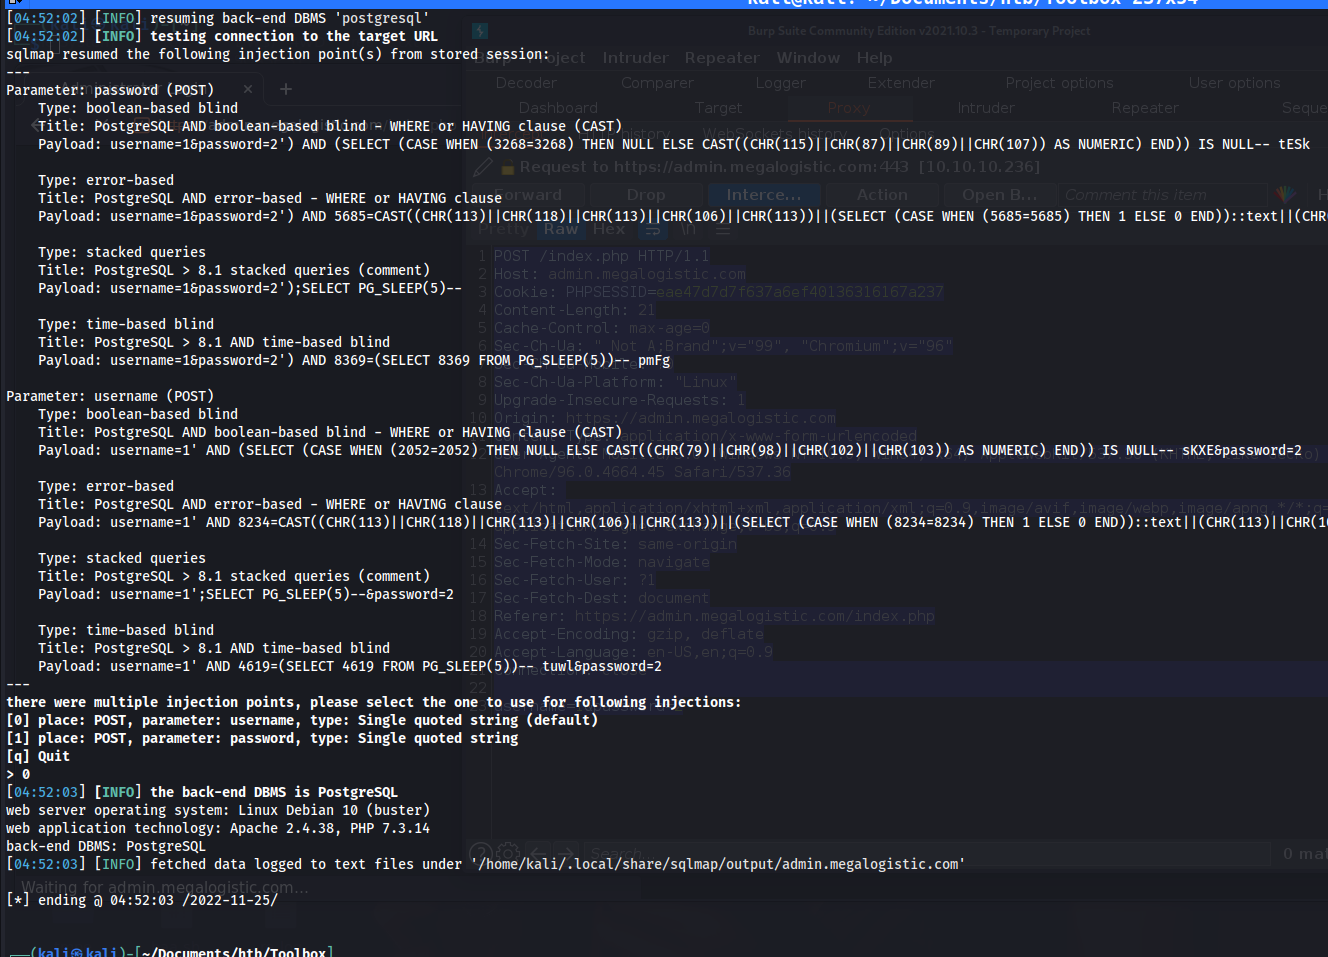
Task: Open the Window menu in Burp Suite
Action: point(808,58)
